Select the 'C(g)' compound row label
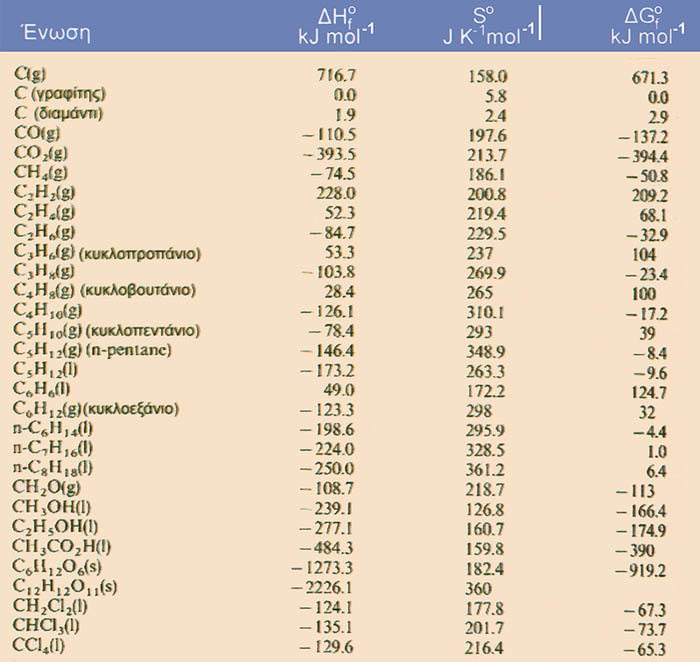 click(x=30, y=74)
